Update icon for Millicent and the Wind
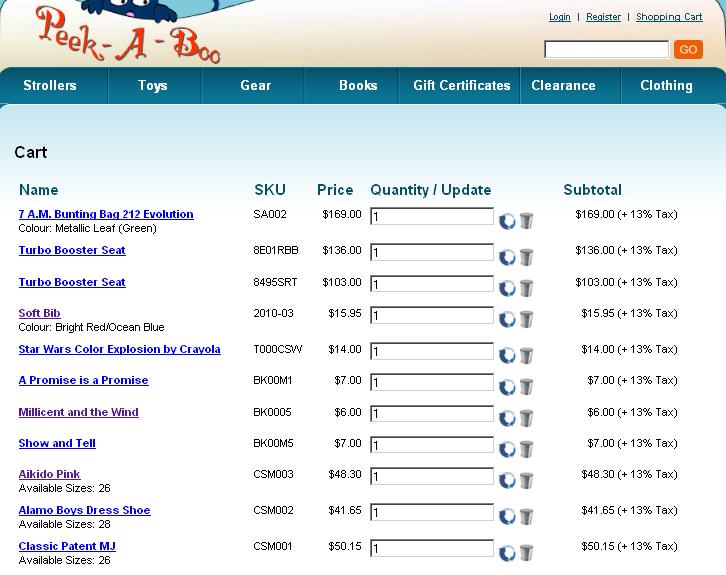 point(507,419)
